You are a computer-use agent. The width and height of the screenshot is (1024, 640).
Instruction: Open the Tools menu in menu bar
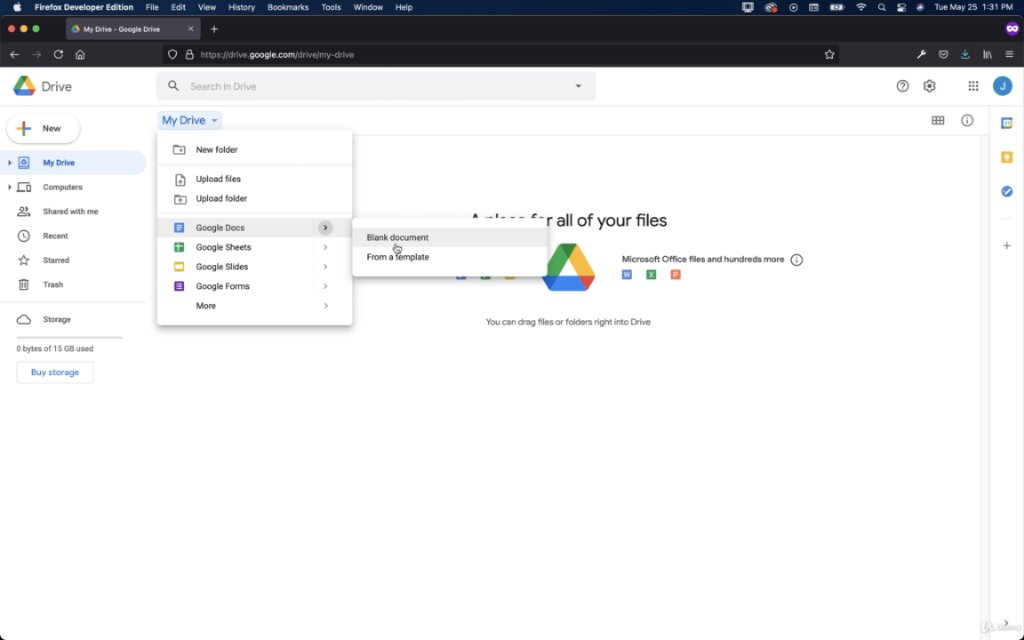(331, 8)
